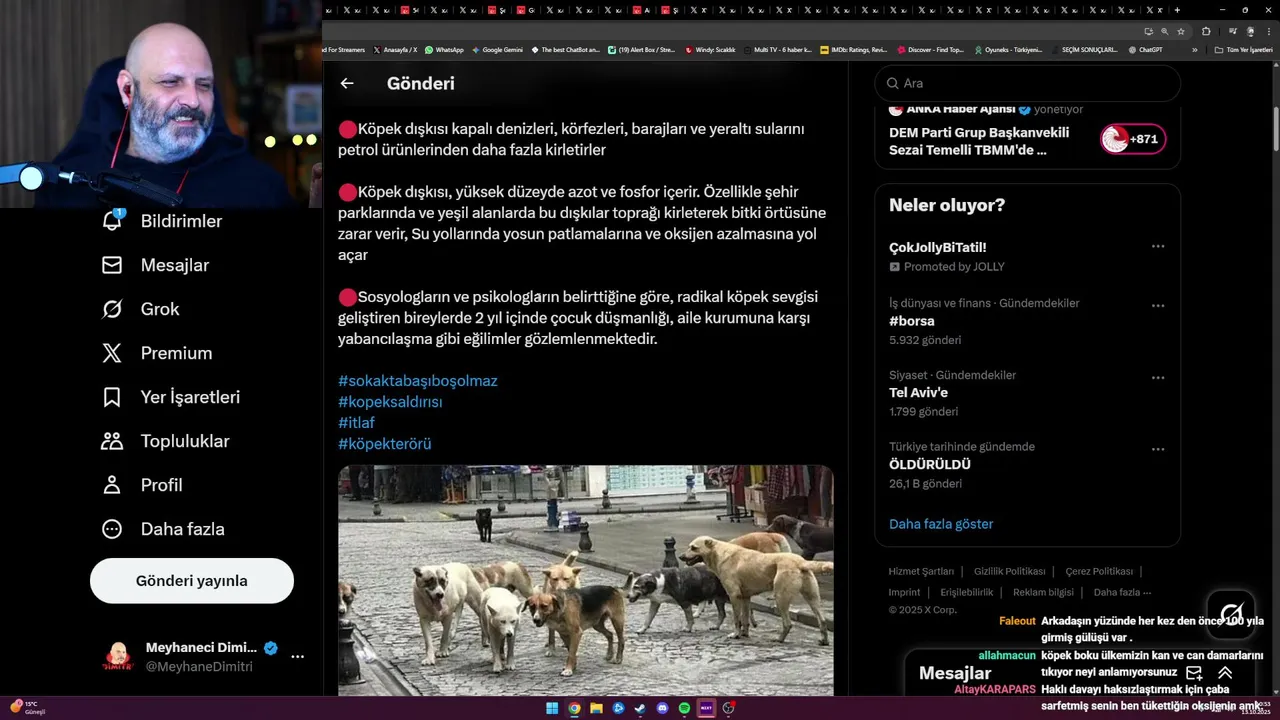Open the Reklam bilgisi footer link

tap(1043, 592)
